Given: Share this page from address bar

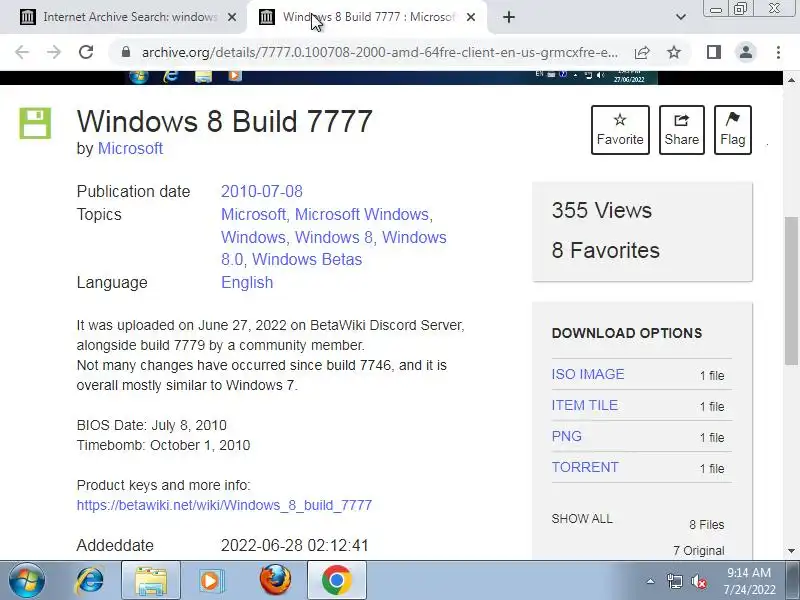Looking at the screenshot, I should [x=642, y=52].
